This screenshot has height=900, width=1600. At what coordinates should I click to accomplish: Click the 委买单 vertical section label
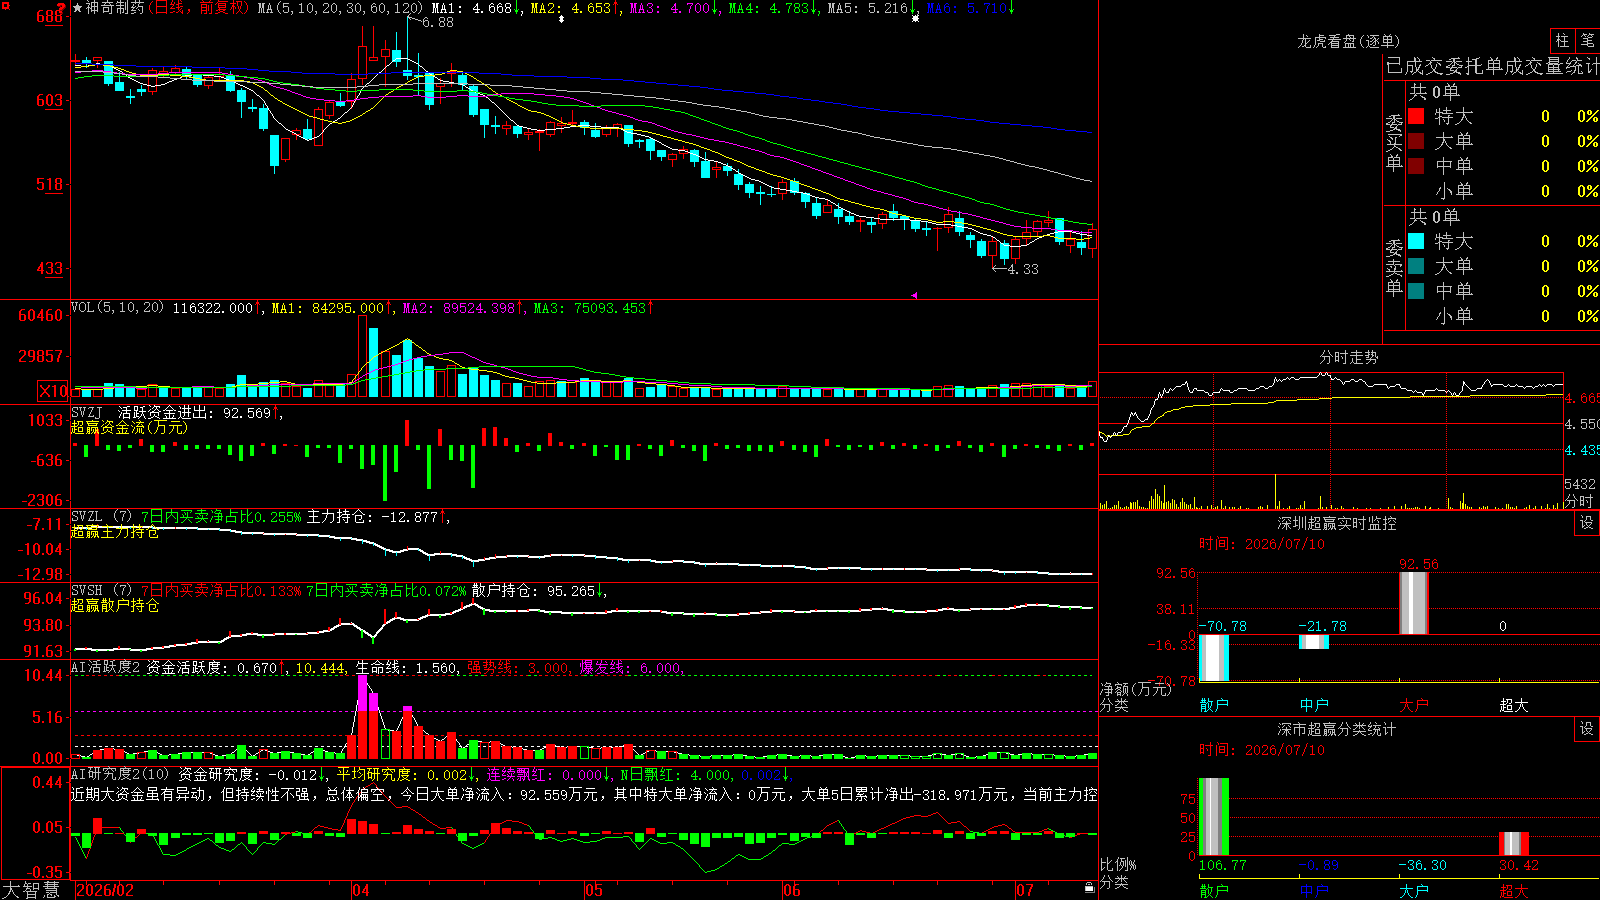(1394, 142)
